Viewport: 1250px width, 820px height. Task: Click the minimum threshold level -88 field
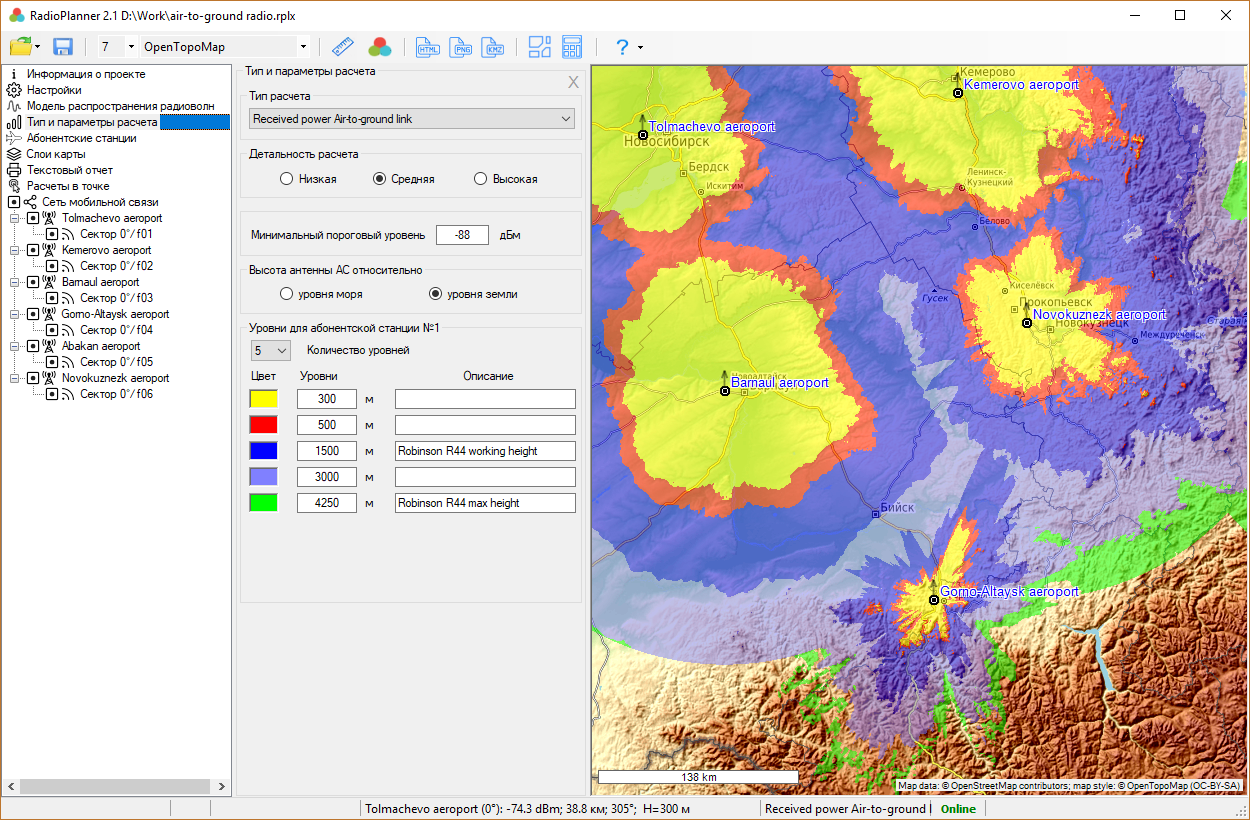tap(462, 235)
